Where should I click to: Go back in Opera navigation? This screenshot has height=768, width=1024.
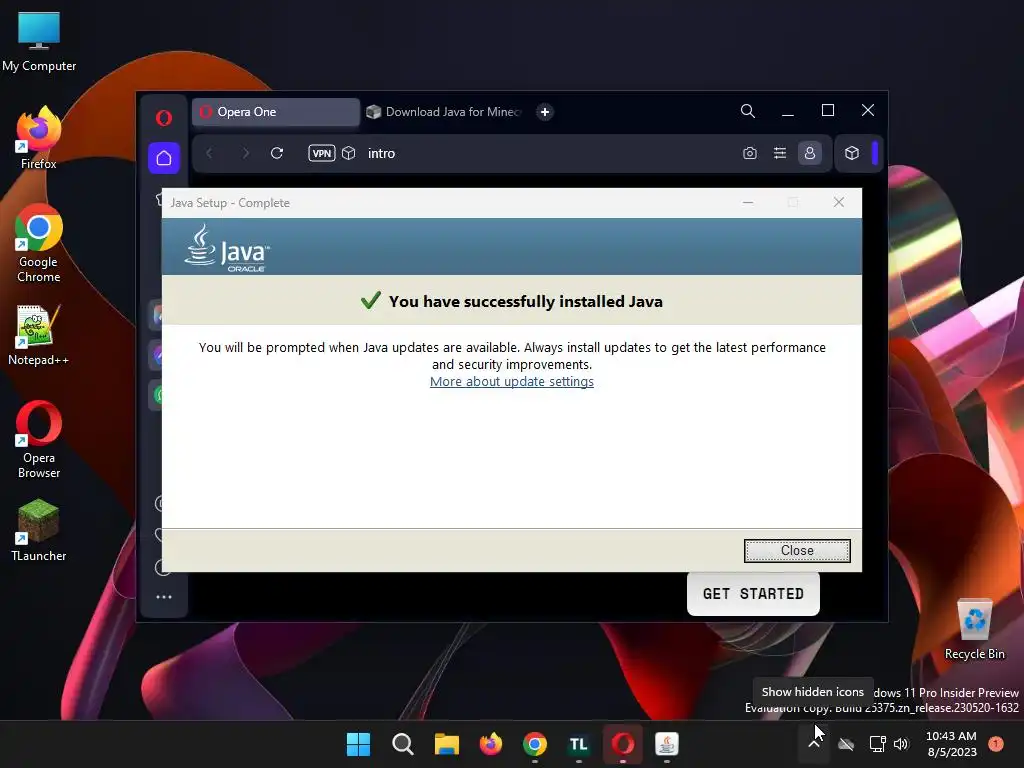click(210, 153)
